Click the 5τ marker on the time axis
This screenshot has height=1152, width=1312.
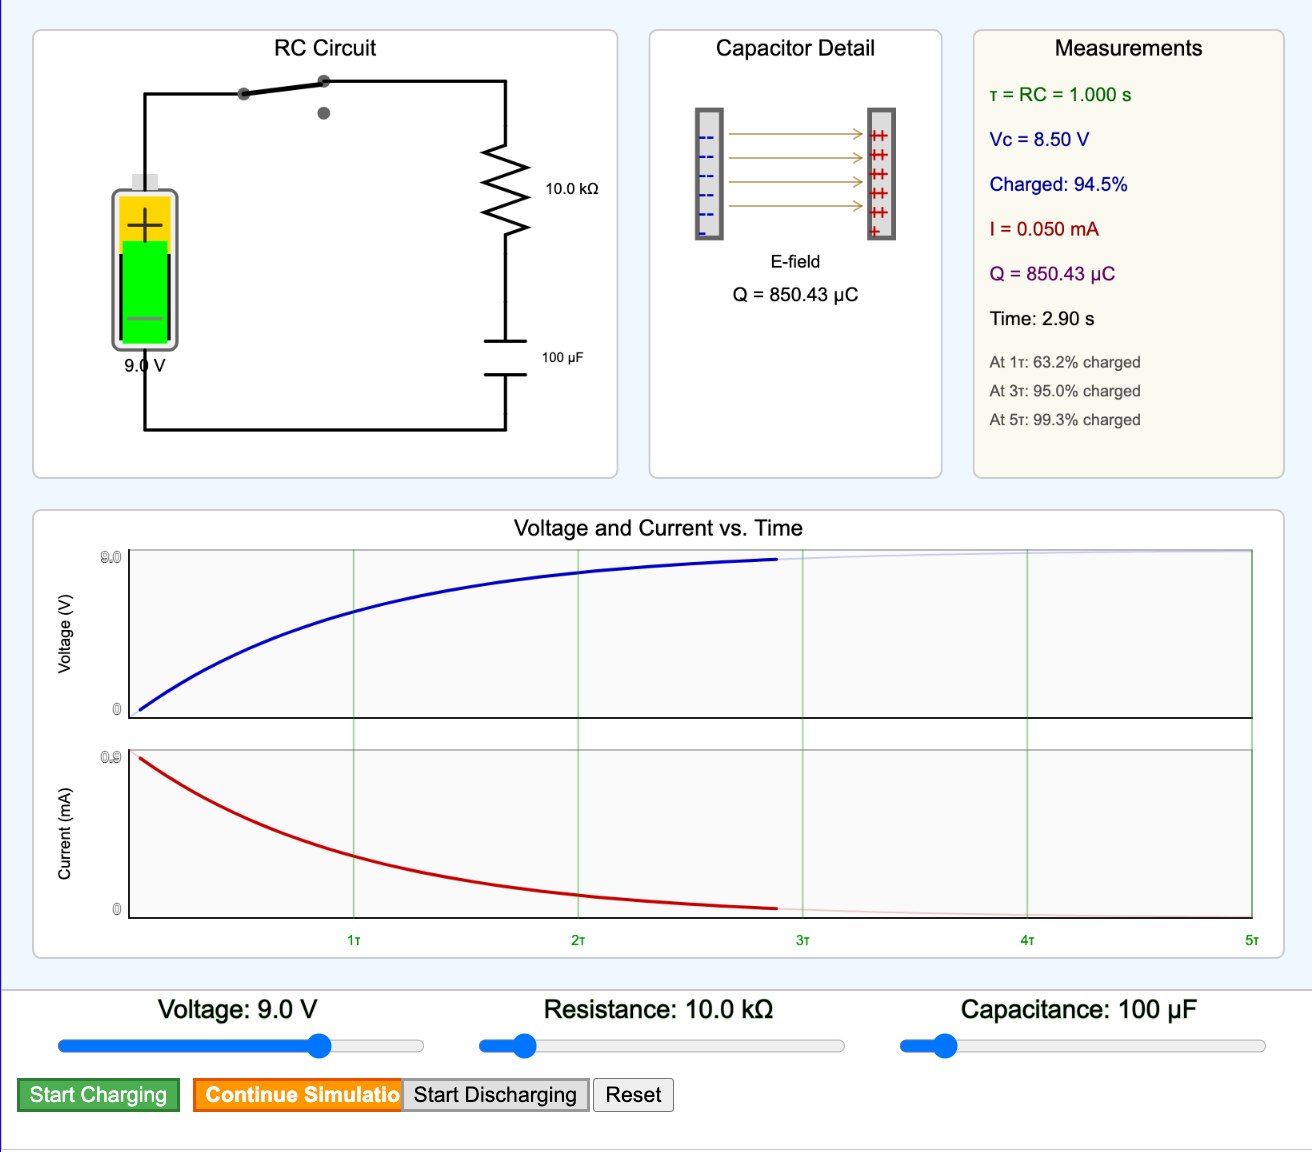pos(1251,941)
